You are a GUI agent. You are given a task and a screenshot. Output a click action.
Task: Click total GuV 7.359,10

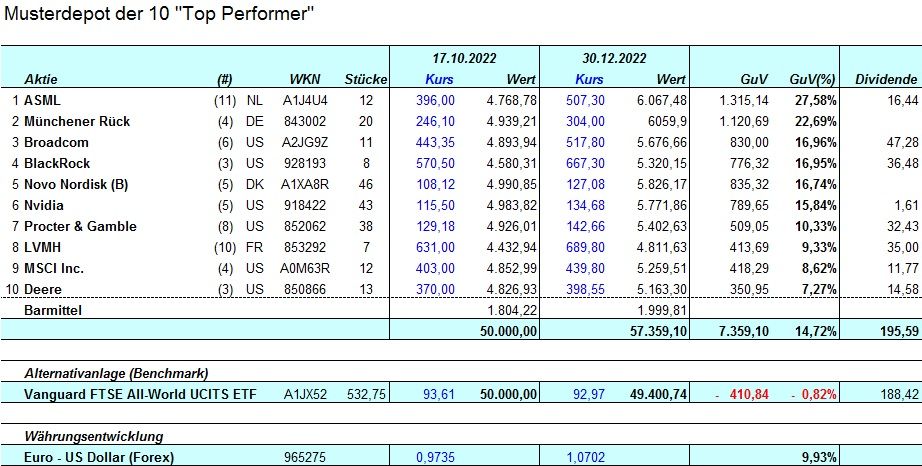[x=744, y=331]
